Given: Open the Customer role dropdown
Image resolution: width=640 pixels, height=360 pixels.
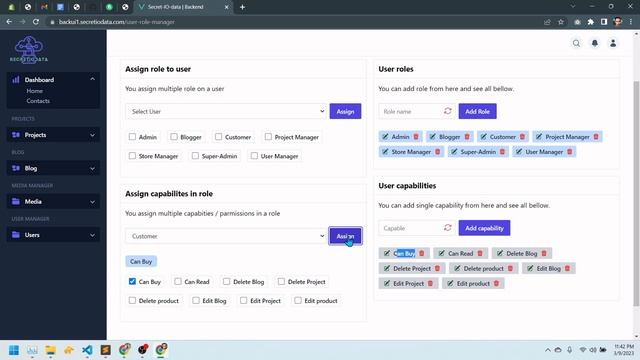Looking at the screenshot, I should coord(226,236).
